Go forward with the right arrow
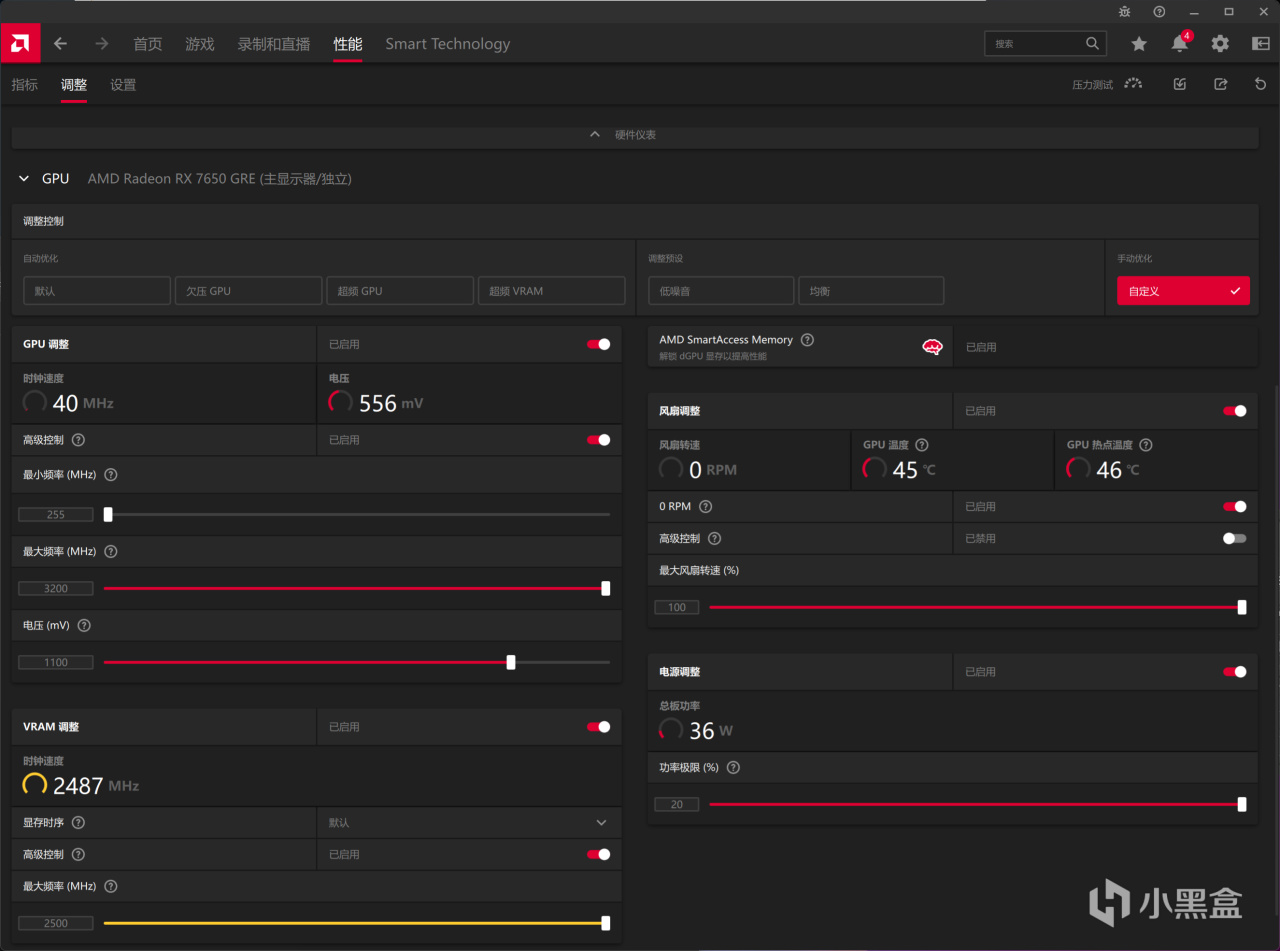This screenshot has width=1280, height=951. (101, 43)
